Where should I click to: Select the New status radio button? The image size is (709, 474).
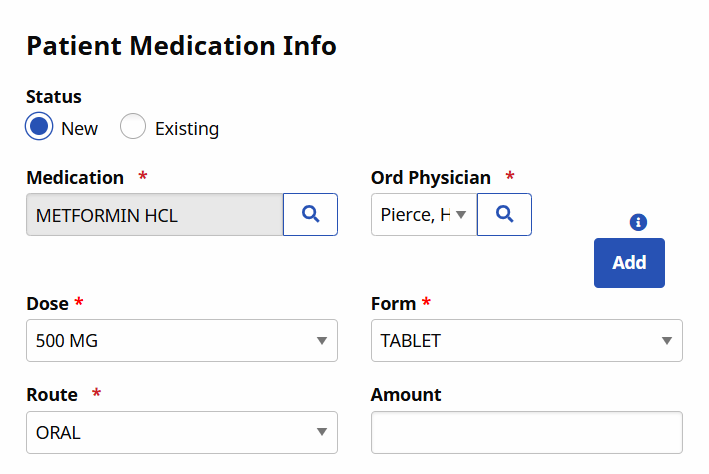(x=39, y=126)
